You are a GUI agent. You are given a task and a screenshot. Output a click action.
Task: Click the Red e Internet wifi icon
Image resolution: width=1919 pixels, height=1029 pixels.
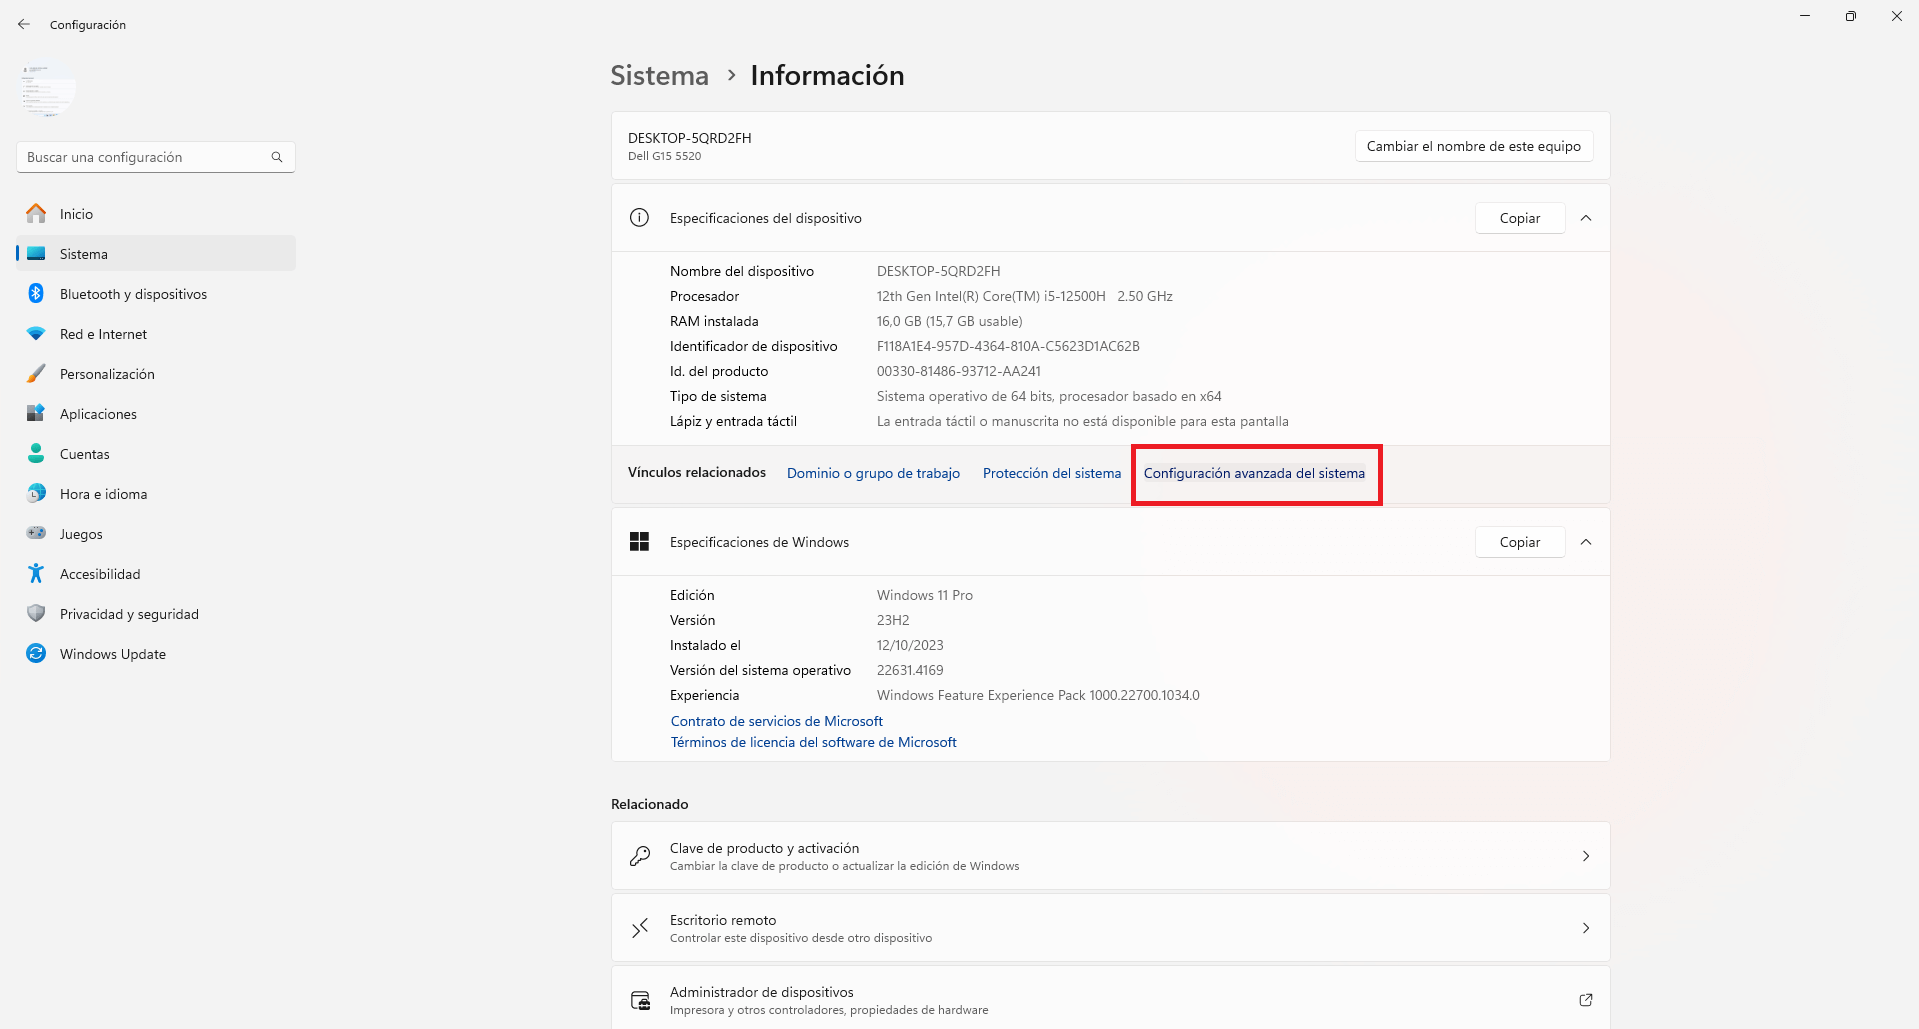pos(36,334)
